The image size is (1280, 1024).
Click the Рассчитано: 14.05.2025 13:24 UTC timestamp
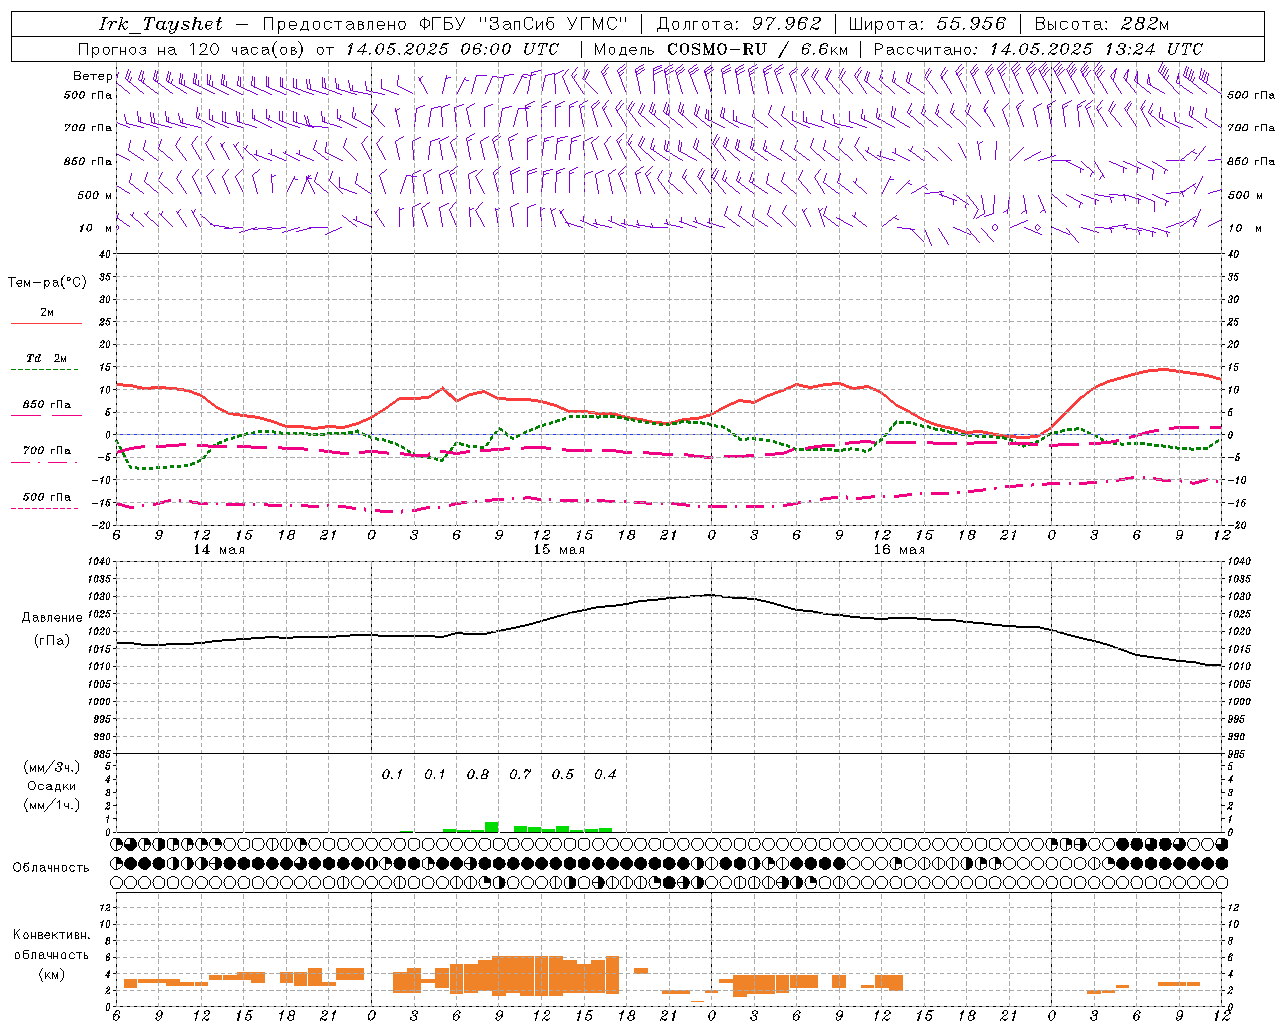tap(1038, 49)
